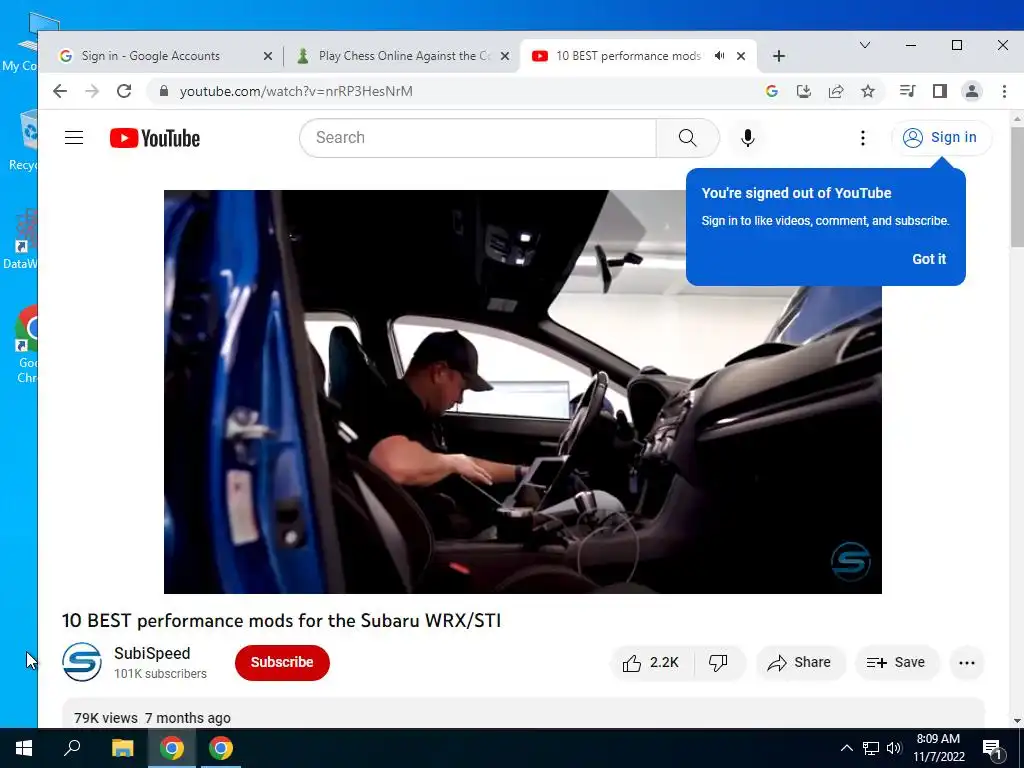Open more actions ellipsis below video
Image resolution: width=1024 pixels, height=768 pixels.
[x=967, y=663]
